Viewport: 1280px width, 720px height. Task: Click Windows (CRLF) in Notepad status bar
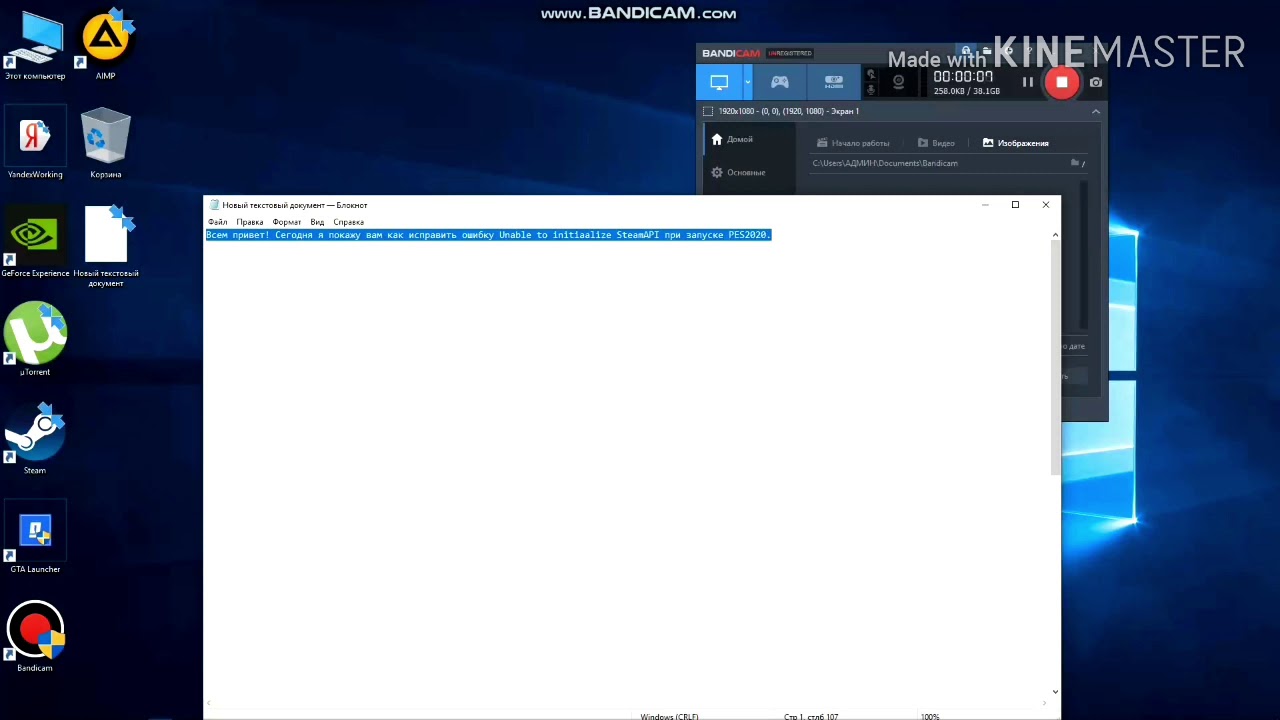669,716
